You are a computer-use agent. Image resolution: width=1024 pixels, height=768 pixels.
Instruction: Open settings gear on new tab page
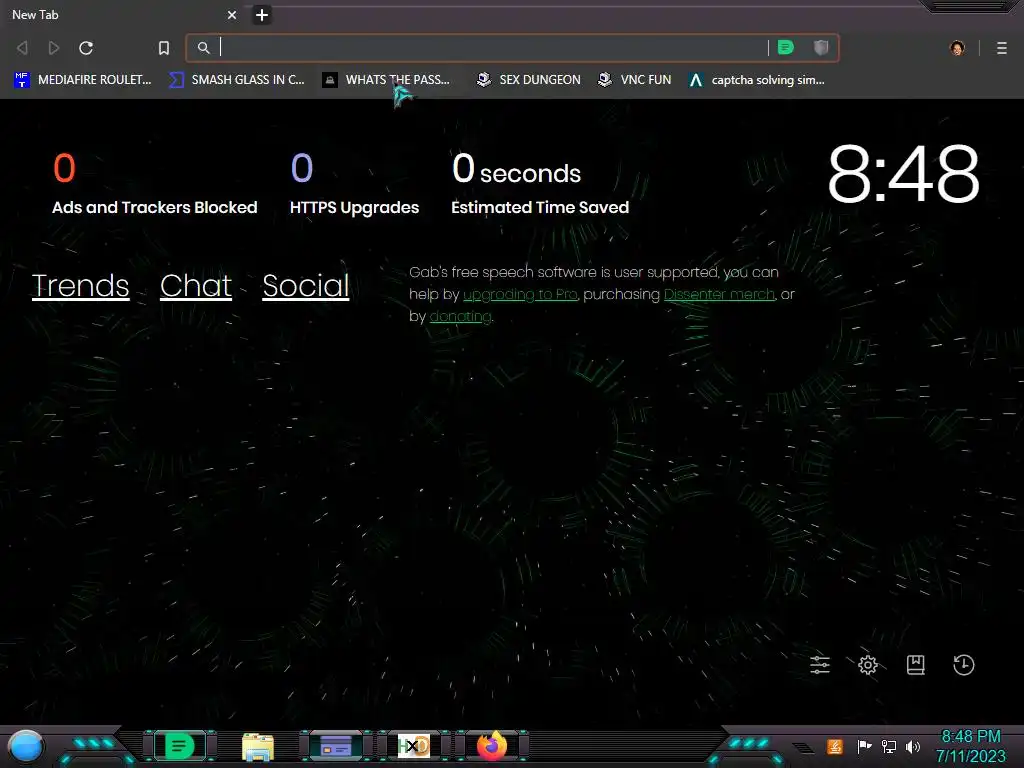[868, 665]
